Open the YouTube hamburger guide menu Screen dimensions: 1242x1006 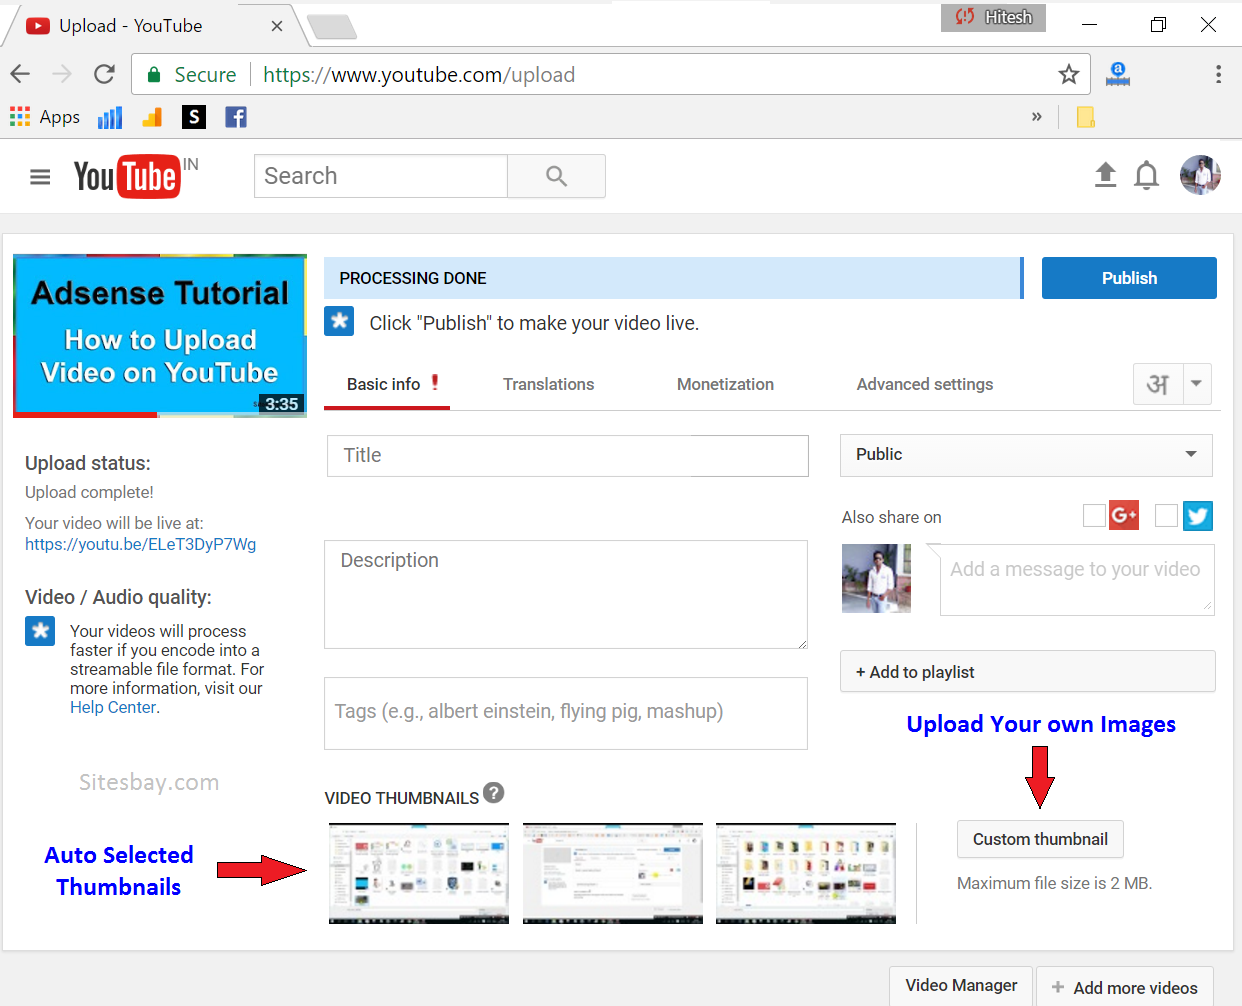click(40, 177)
